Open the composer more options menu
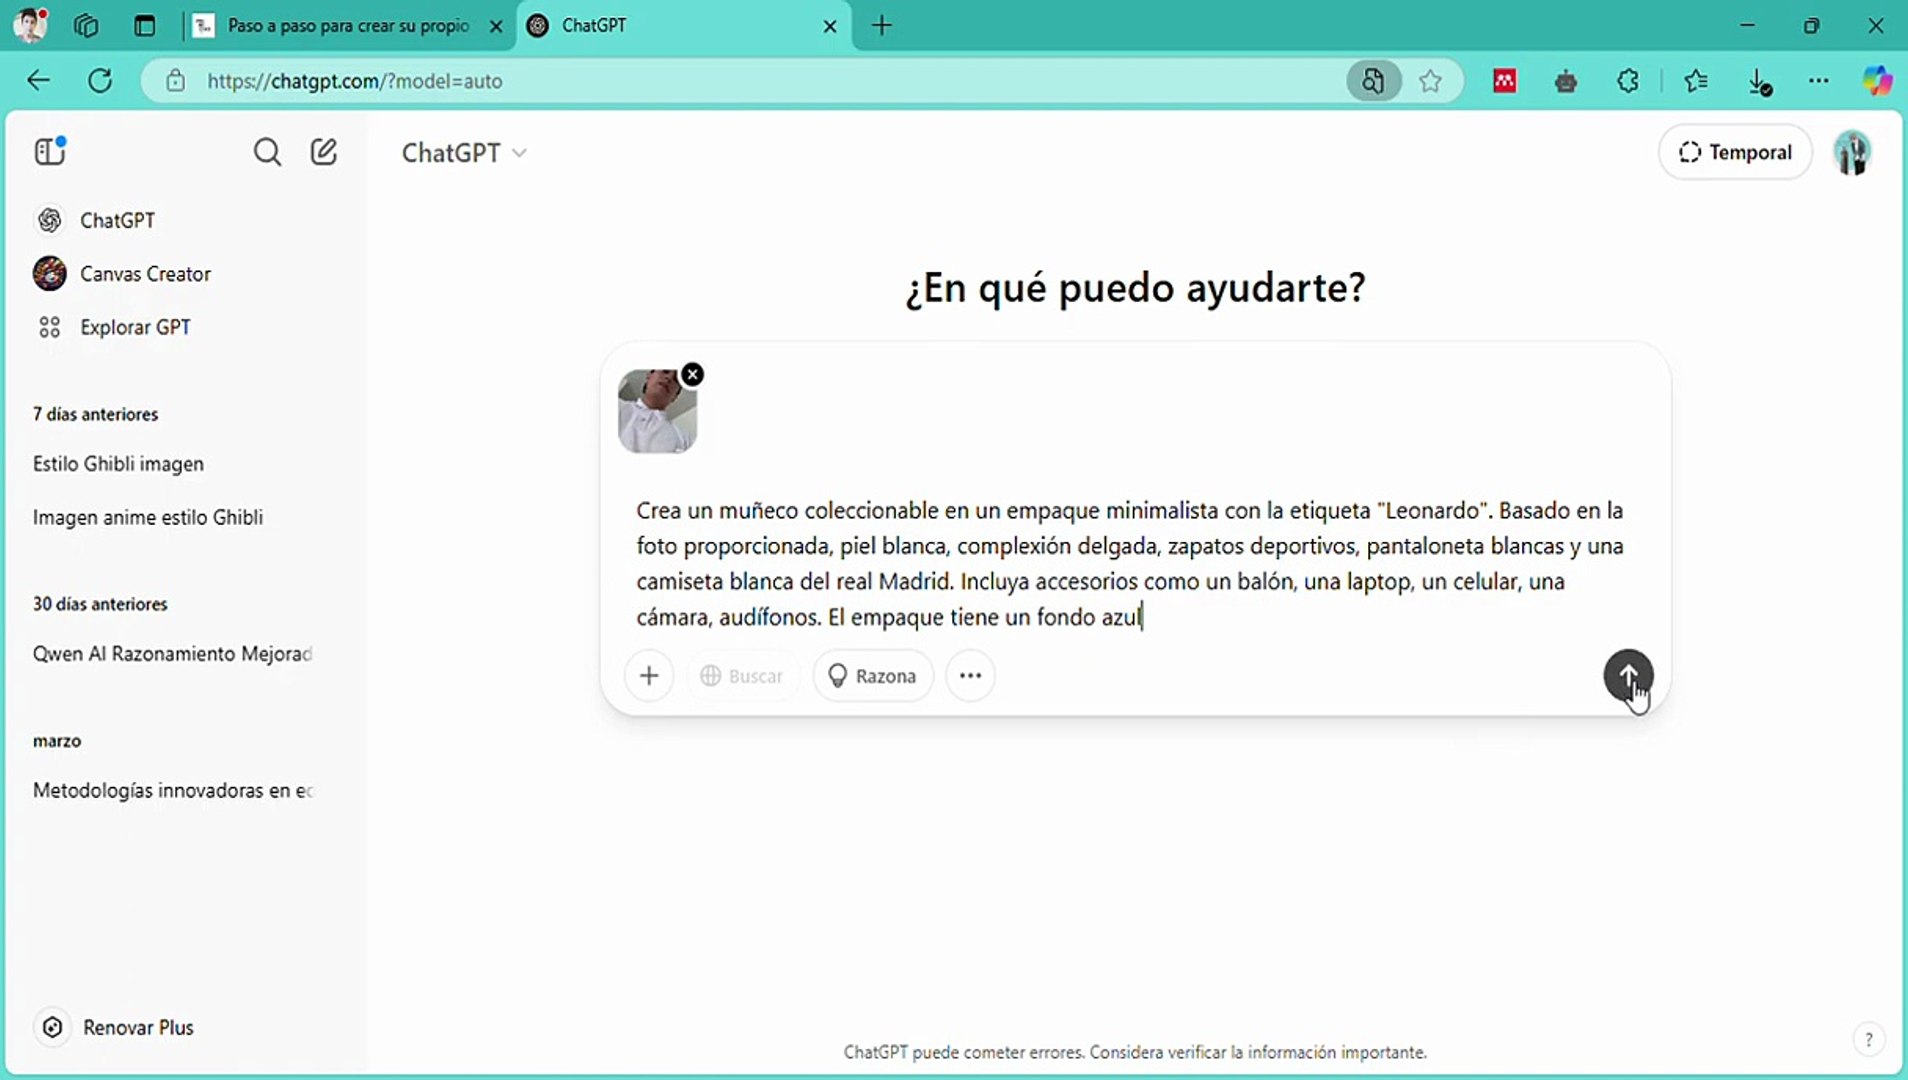1908x1080 pixels. coord(969,675)
